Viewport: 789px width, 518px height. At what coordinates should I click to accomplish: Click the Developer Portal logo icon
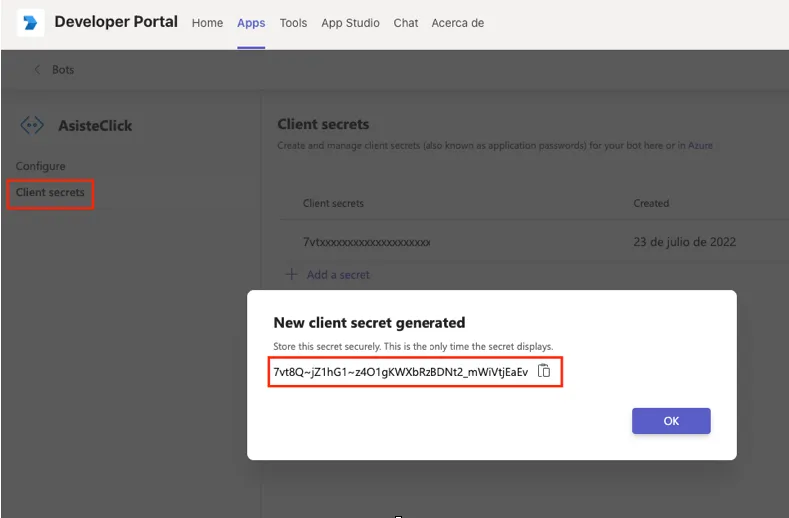click(x=30, y=23)
